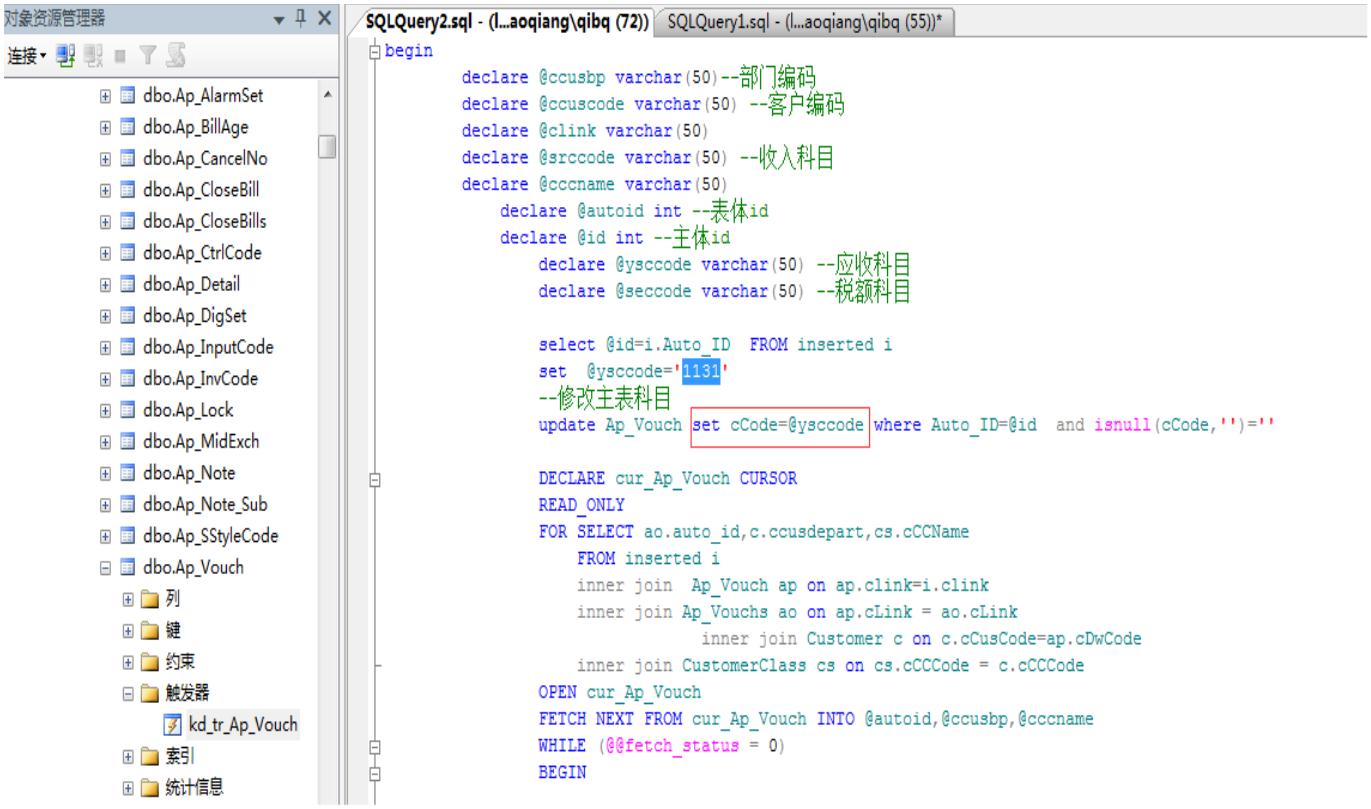Expand the 索引 folder
The width and height of the screenshot is (1371, 809).
click(x=128, y=755)
